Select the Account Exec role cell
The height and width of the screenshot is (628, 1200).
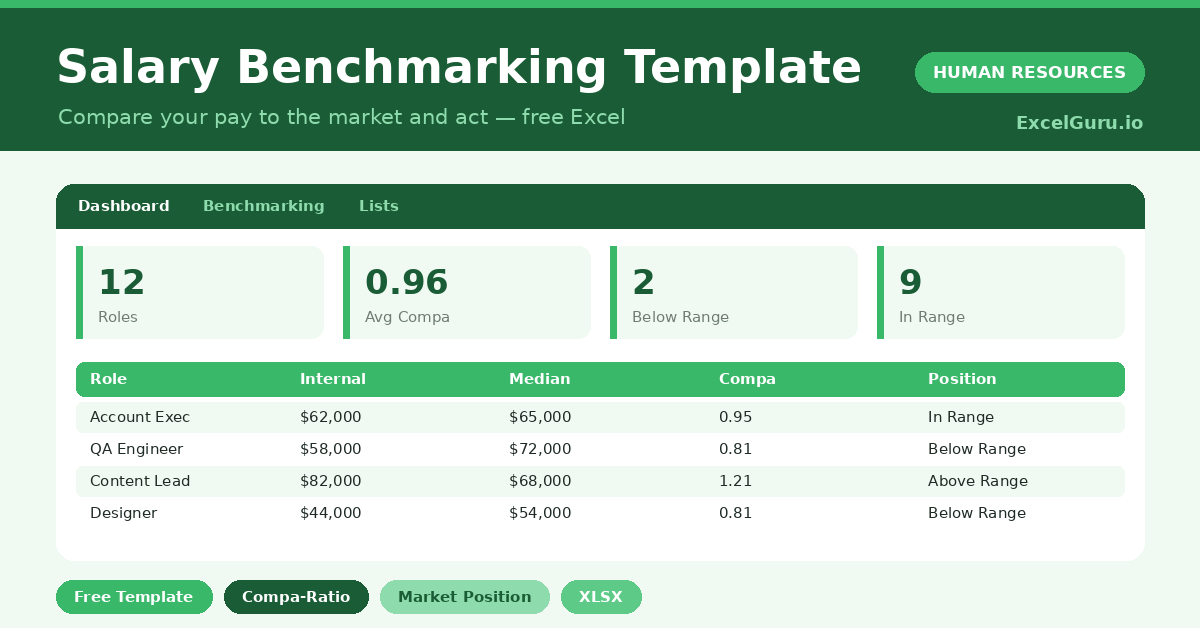point(140,417)
